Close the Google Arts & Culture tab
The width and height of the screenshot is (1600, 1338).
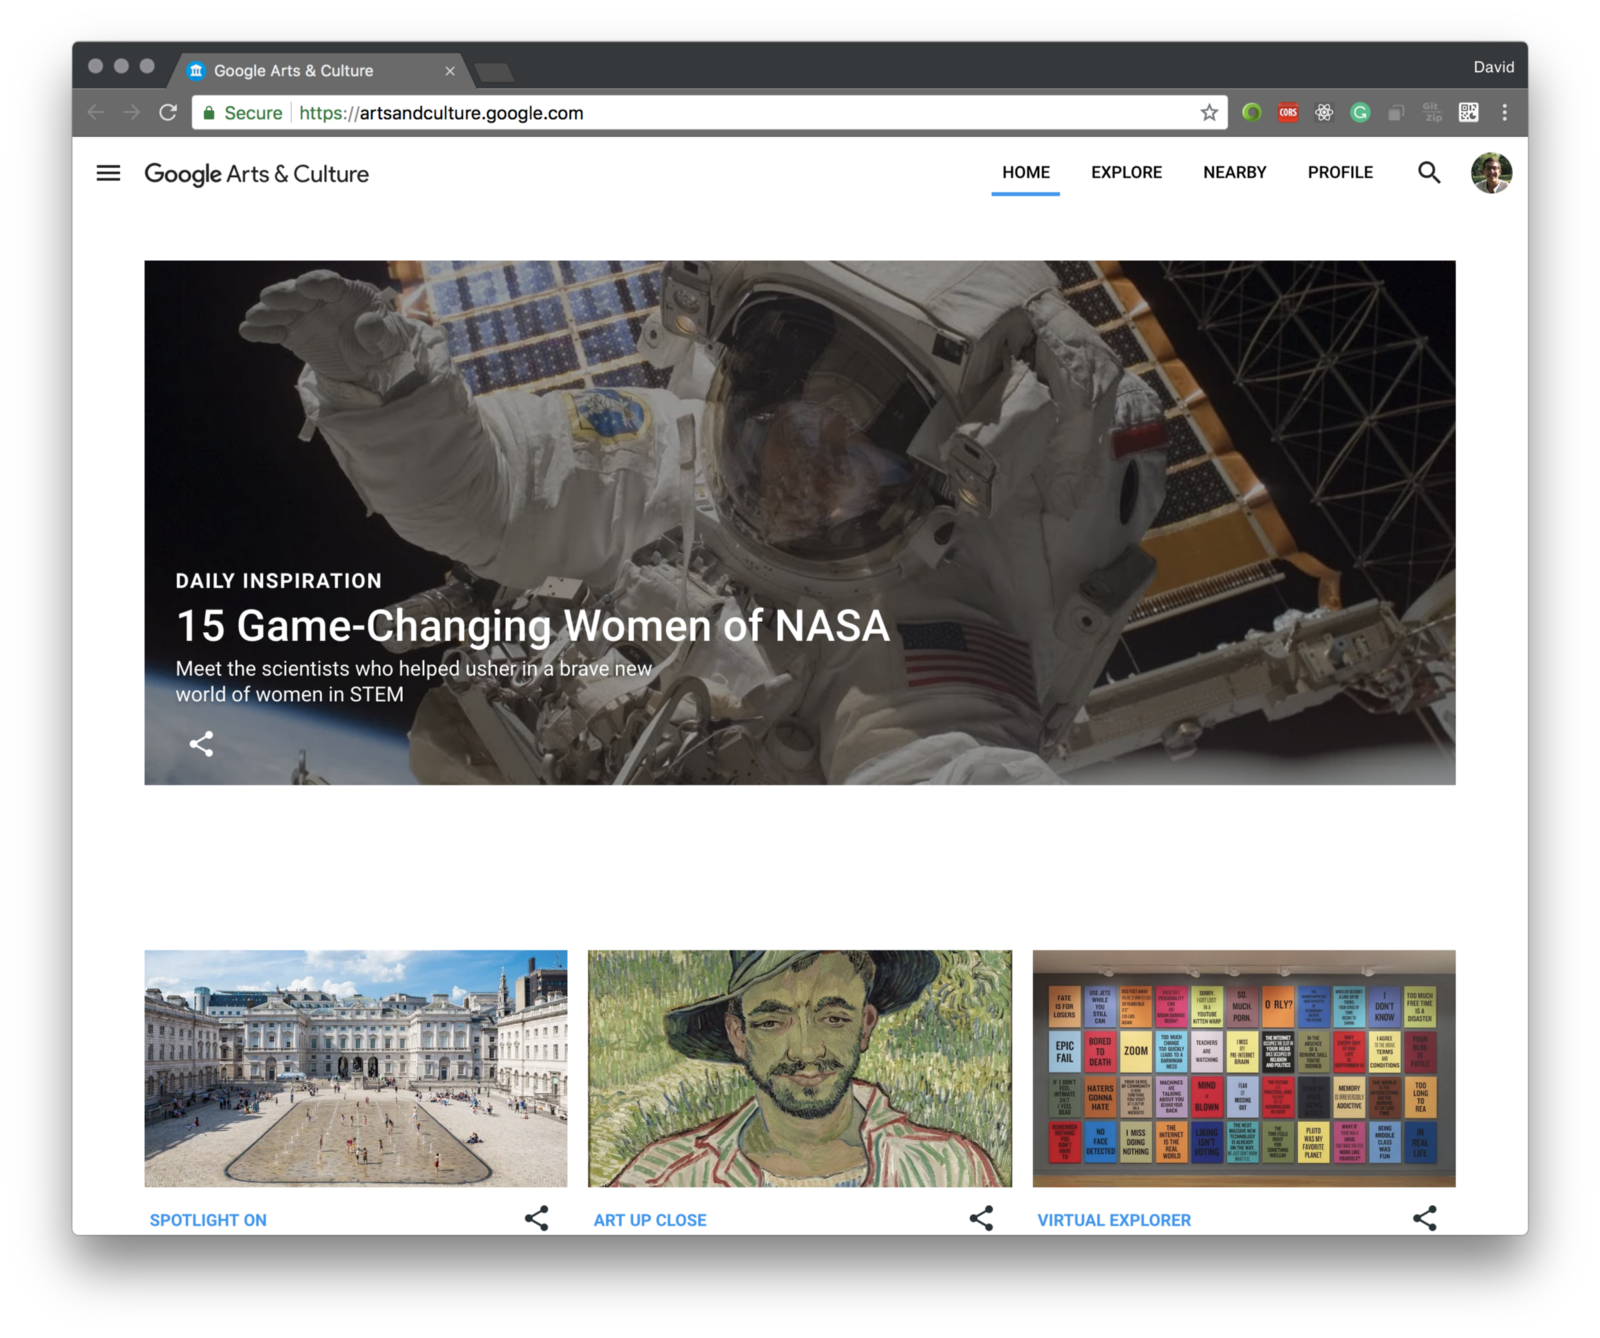pos(450,71)
